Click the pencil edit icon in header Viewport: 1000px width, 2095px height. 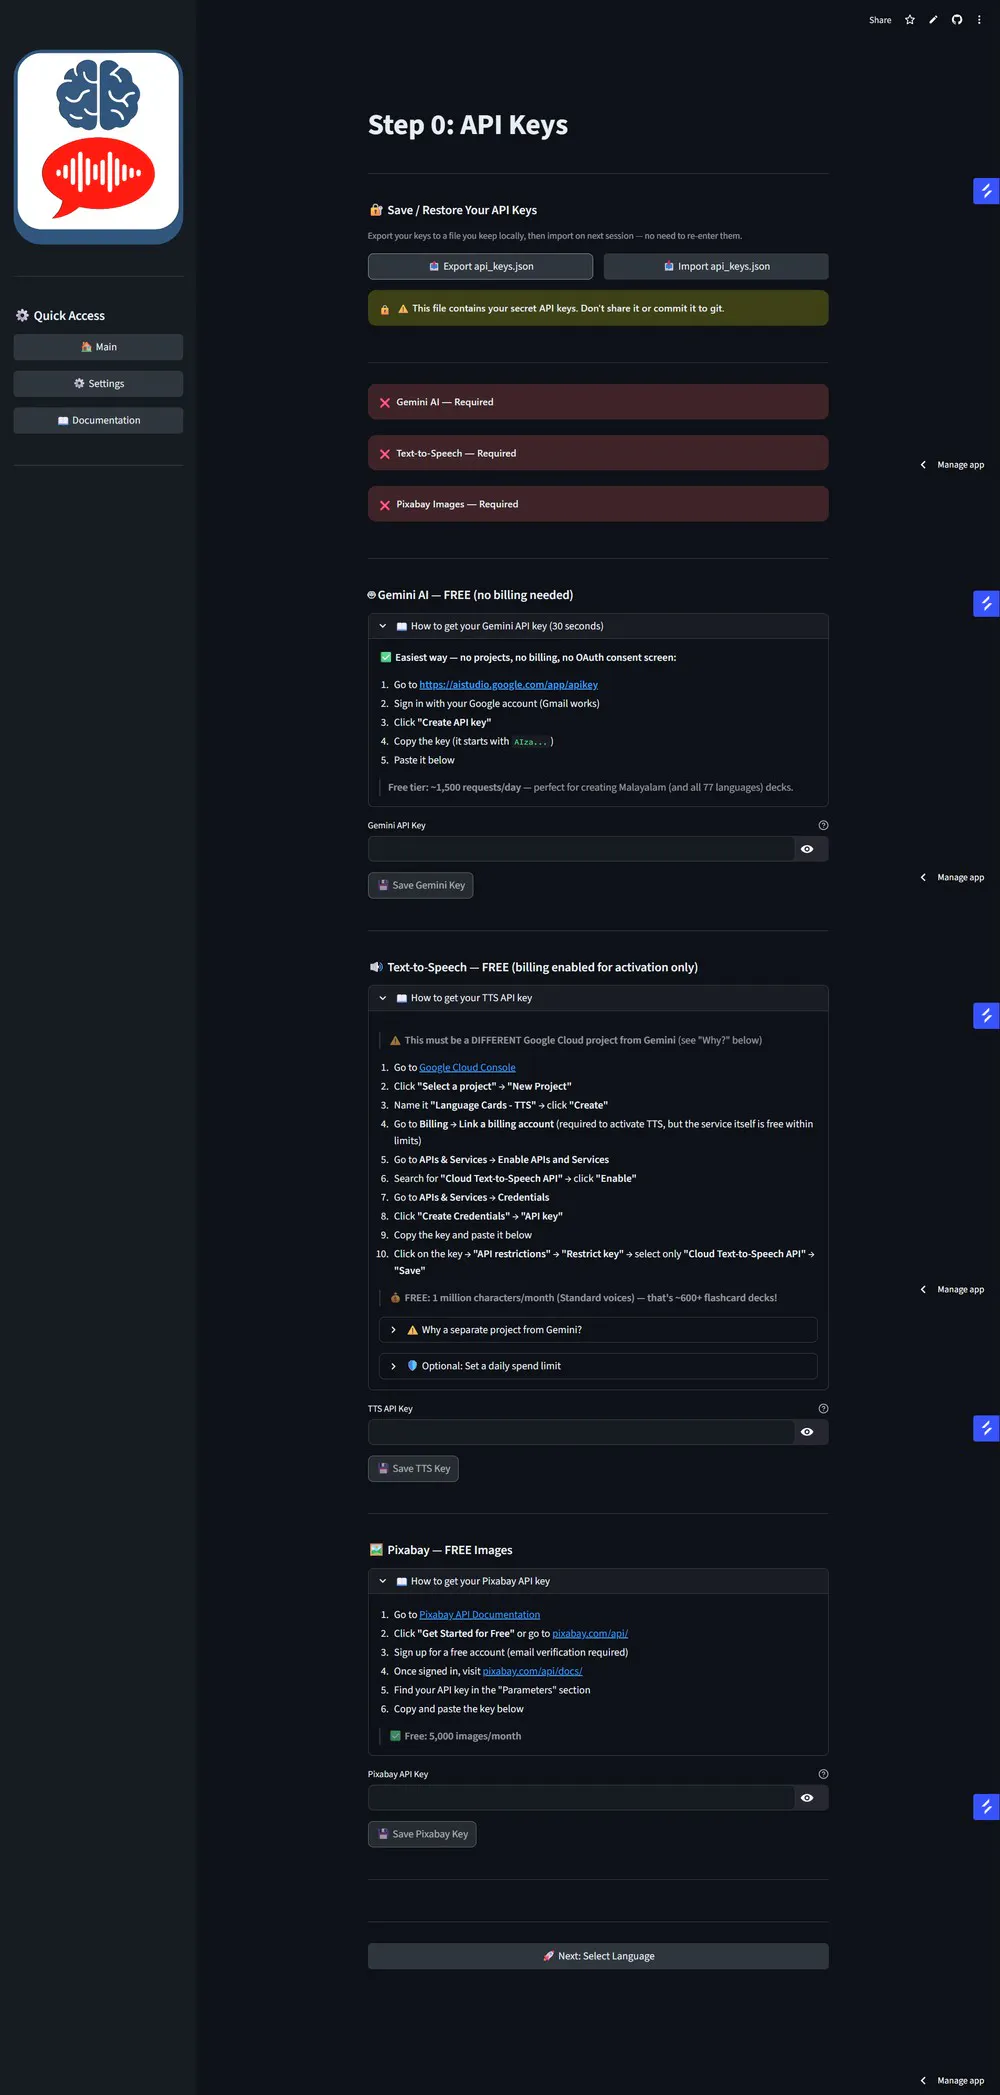tap(933, 20)
